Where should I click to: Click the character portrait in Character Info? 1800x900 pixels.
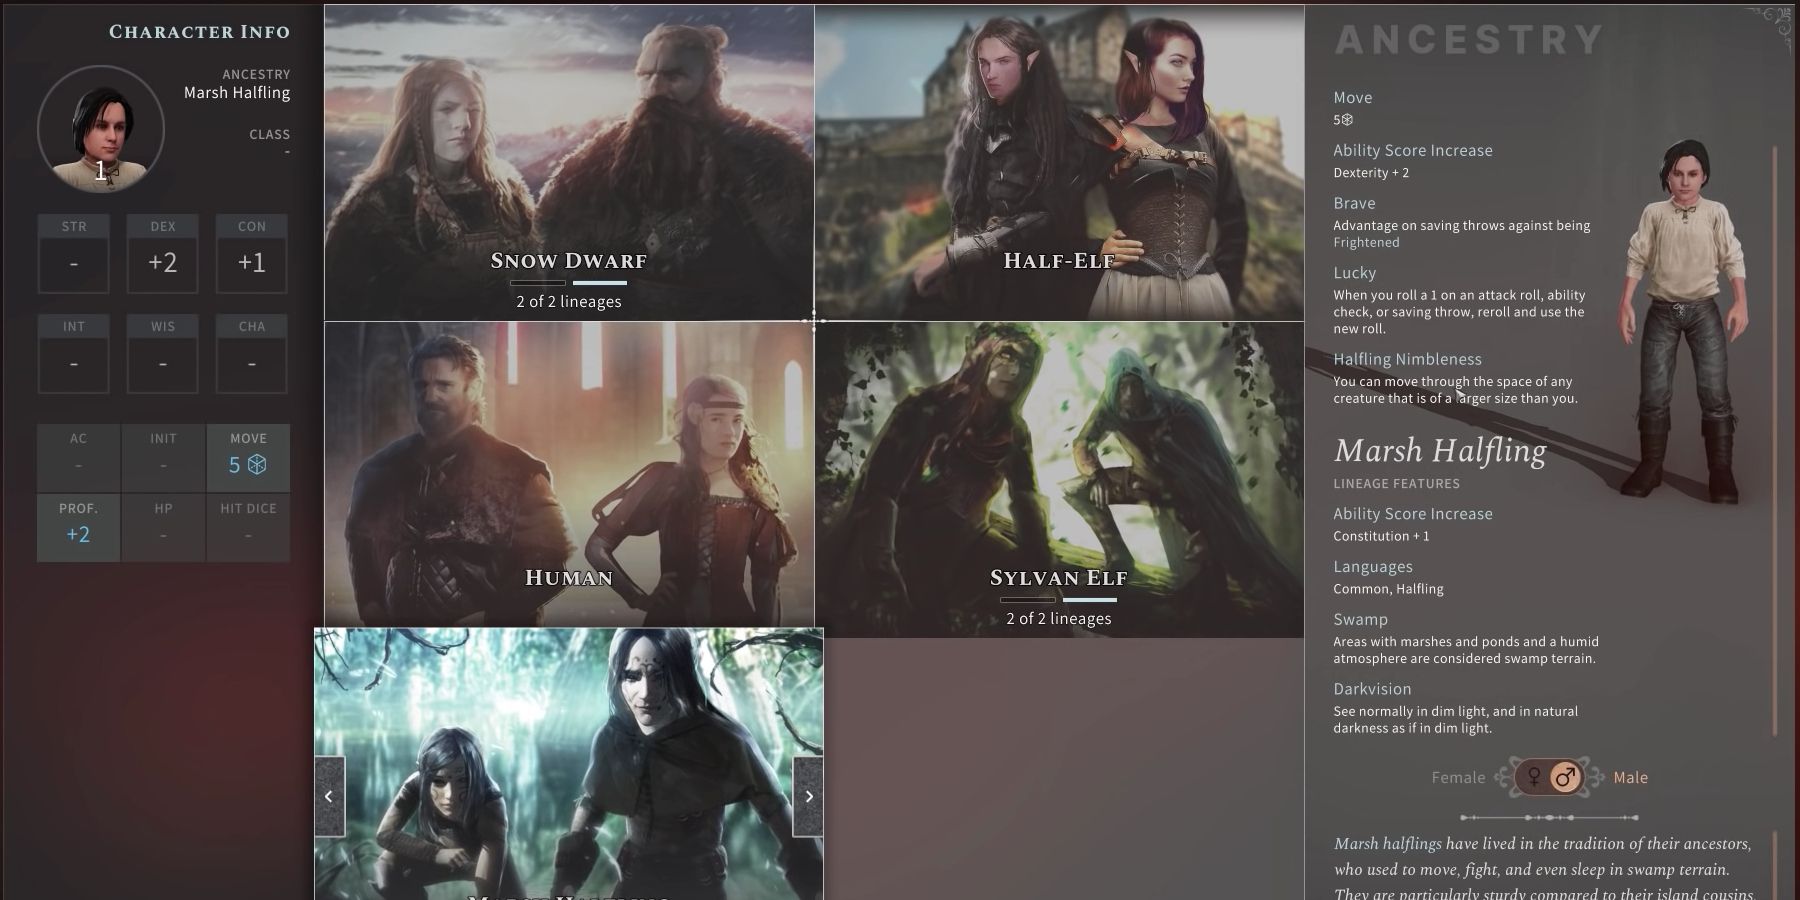pos(101,129)
